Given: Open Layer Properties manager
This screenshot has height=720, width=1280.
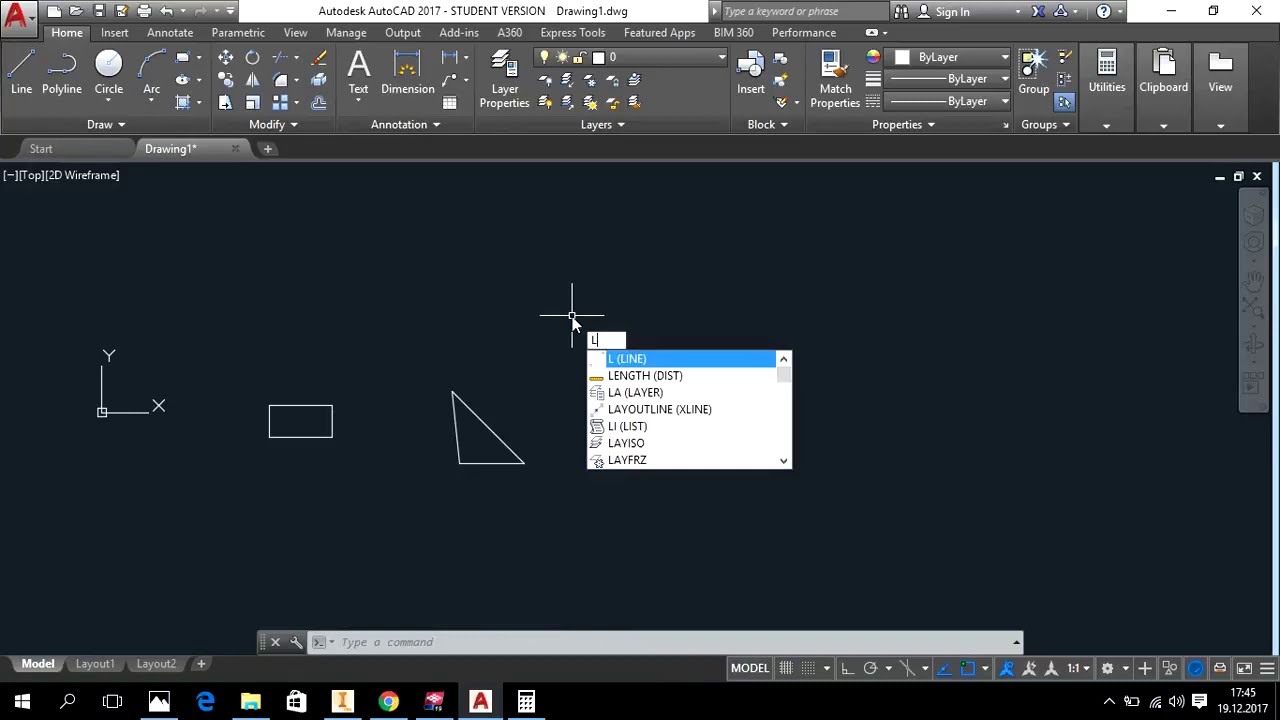Looking at the screenshot, I should [504, 79].
